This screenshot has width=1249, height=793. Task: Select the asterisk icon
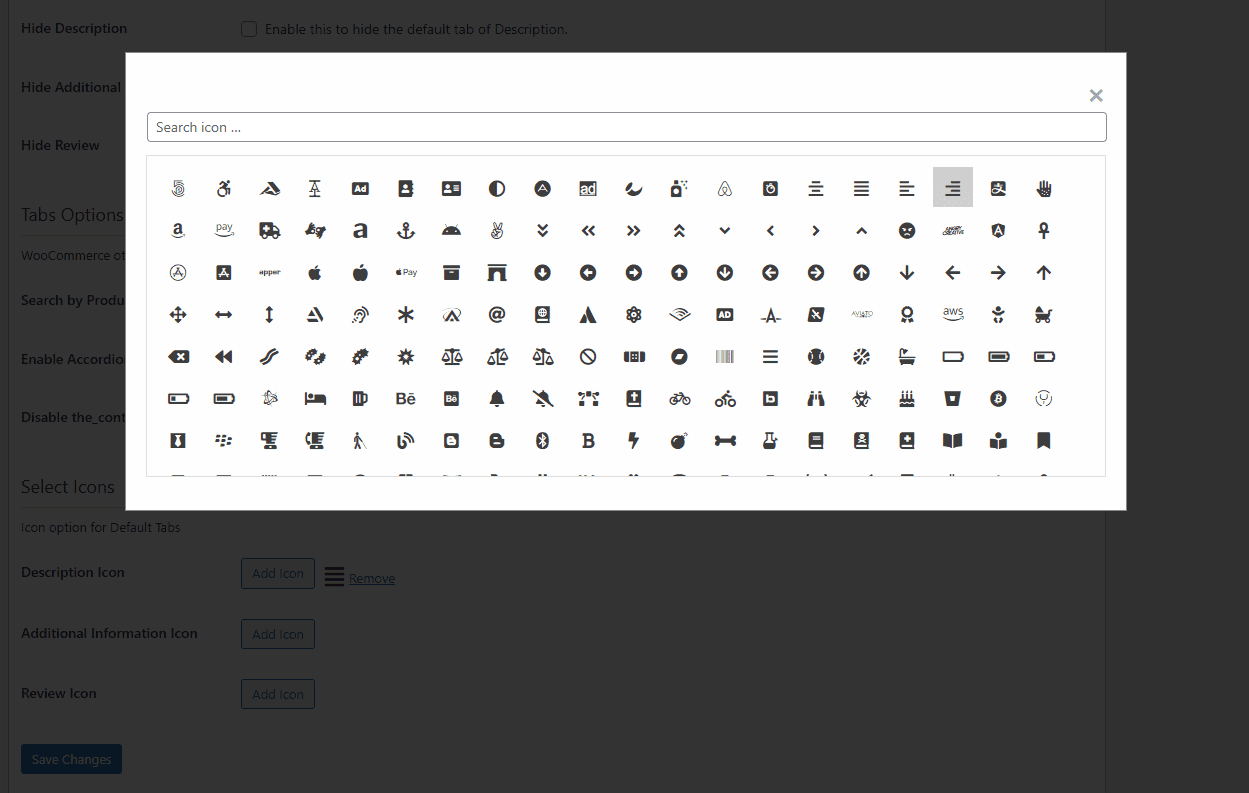[405, 315]
